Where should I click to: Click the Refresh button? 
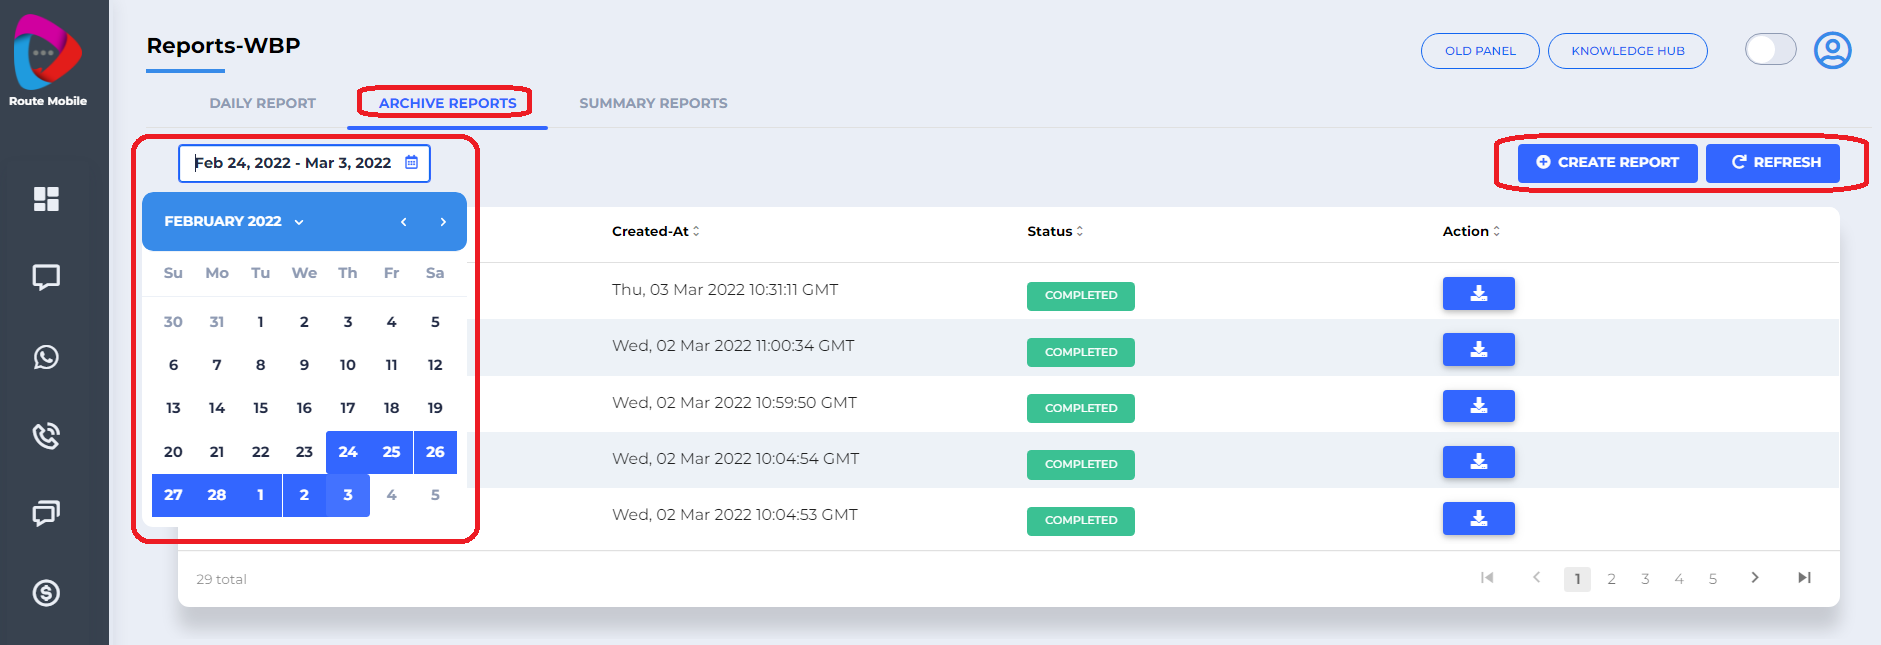pyautogui.click(x=1773, y=162)
